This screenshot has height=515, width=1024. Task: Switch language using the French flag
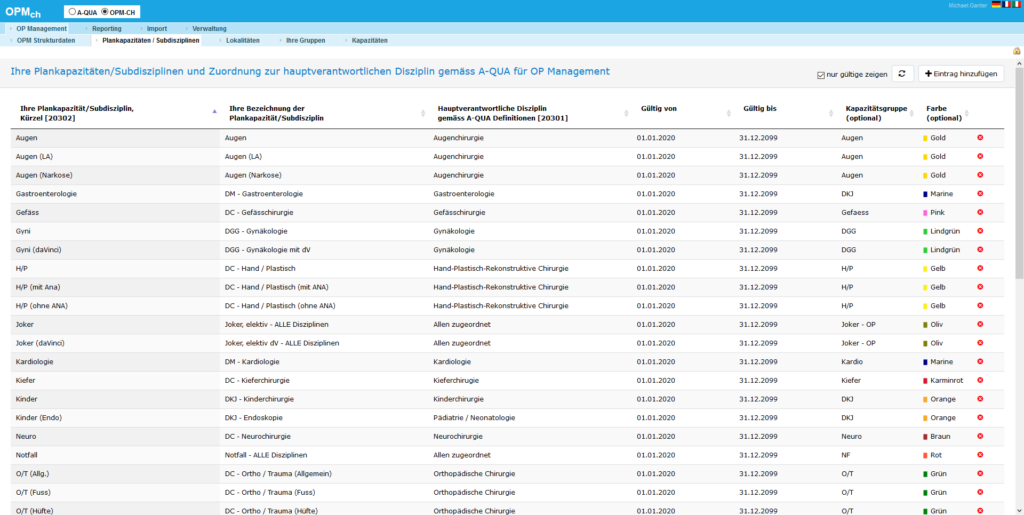click(x=1004, y=6)
